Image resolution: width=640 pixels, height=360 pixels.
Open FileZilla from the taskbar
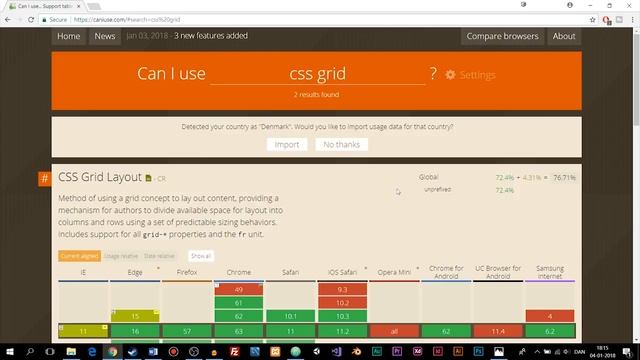(x=234, y=351)
